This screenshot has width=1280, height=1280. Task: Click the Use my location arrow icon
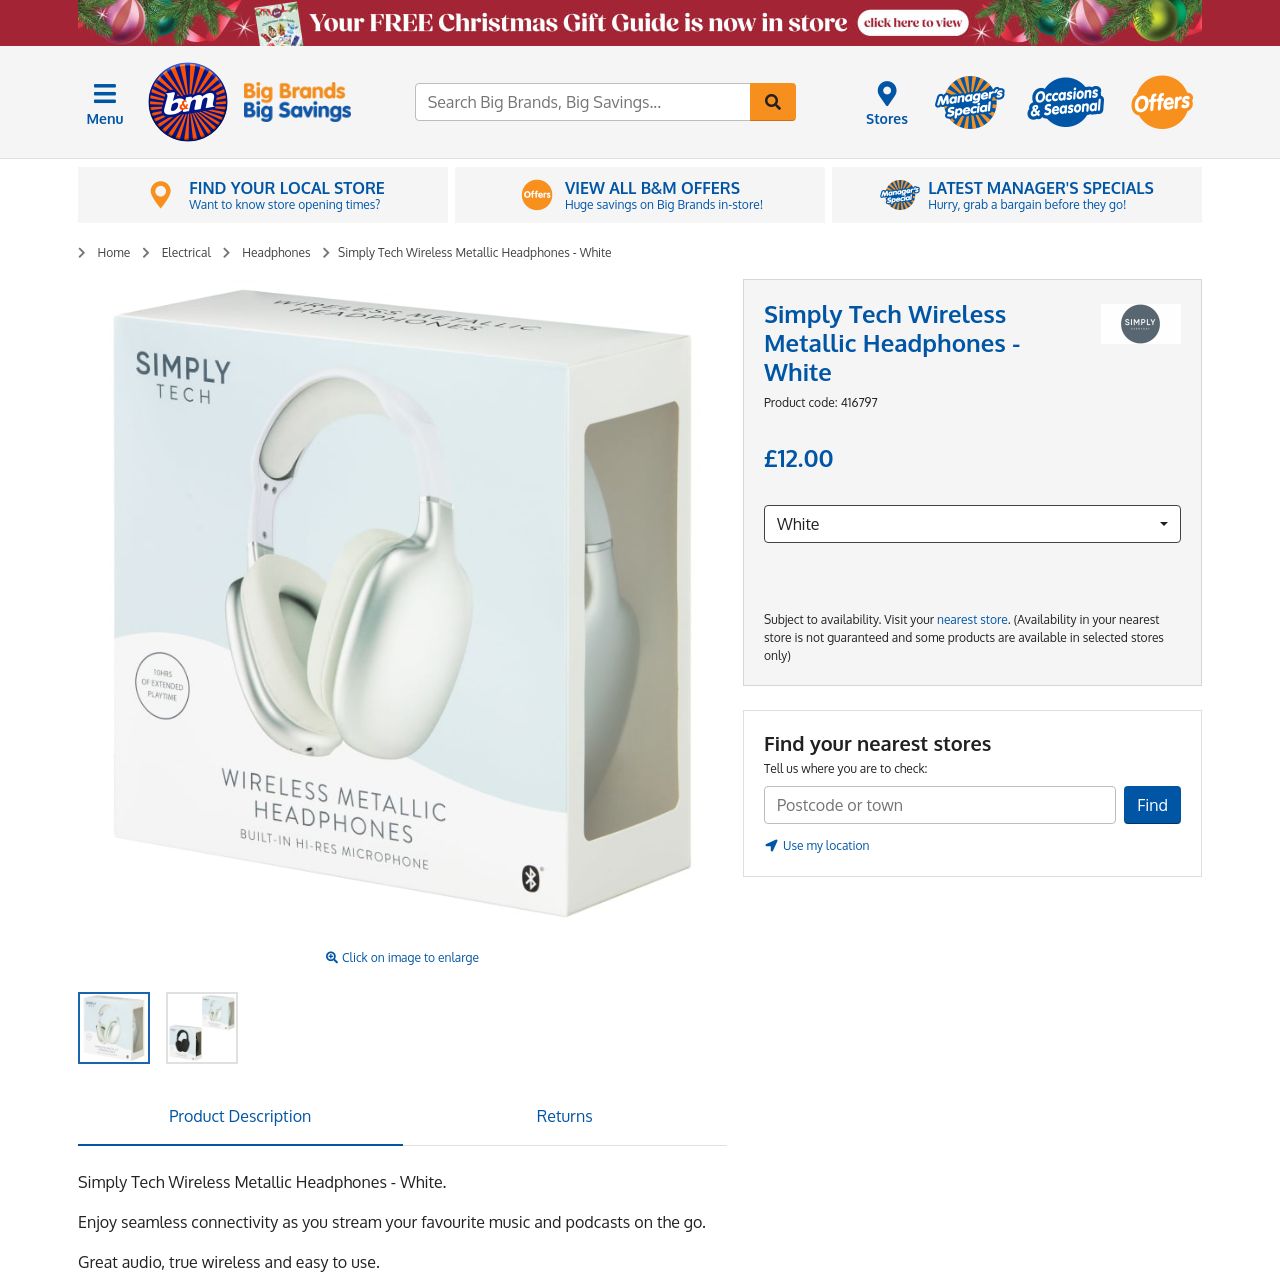pos(771,846)
